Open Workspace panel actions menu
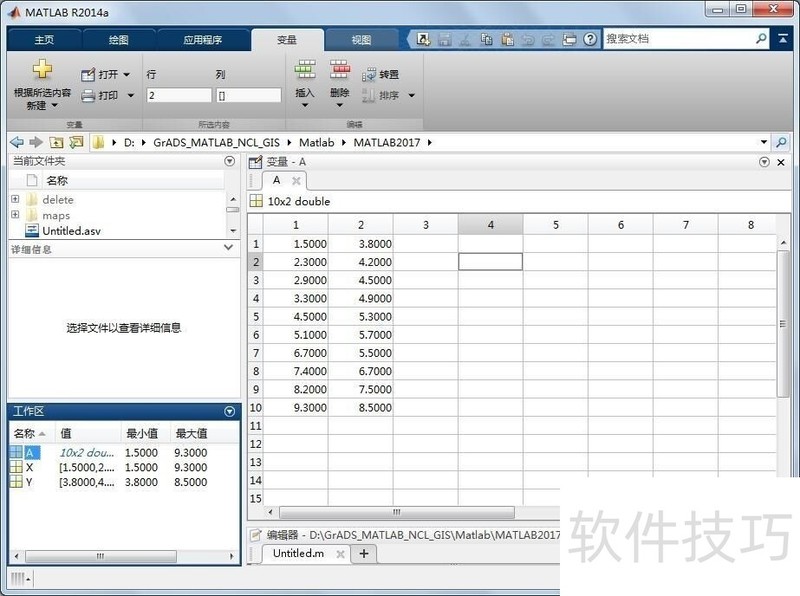 click(x=230, y=411)
